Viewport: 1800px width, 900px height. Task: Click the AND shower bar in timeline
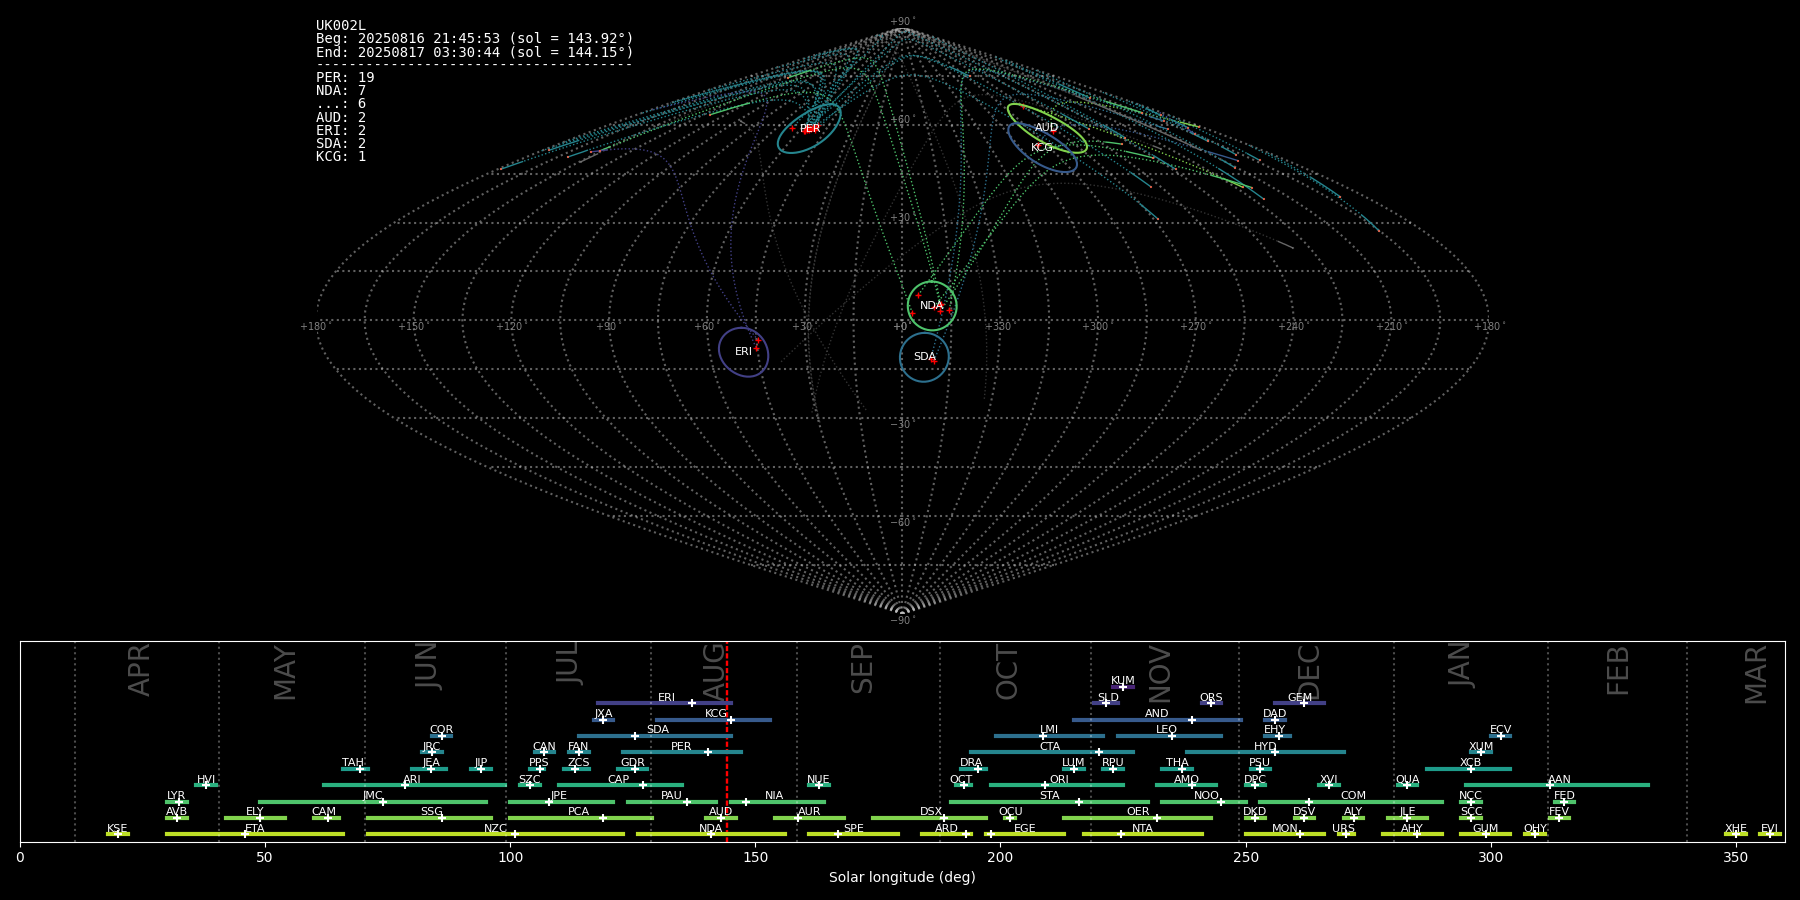click(x=1157, y=720)
